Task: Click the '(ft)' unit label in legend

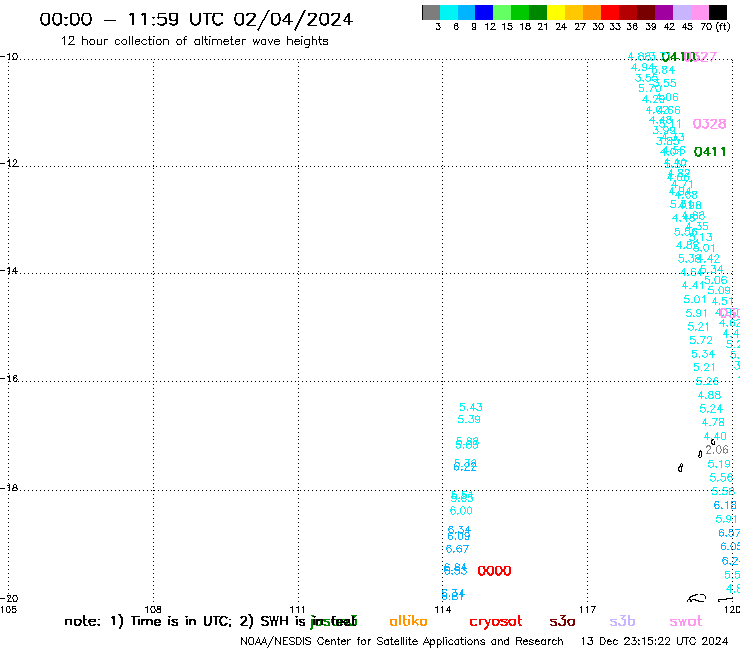Action: click(x=723, y=26)
